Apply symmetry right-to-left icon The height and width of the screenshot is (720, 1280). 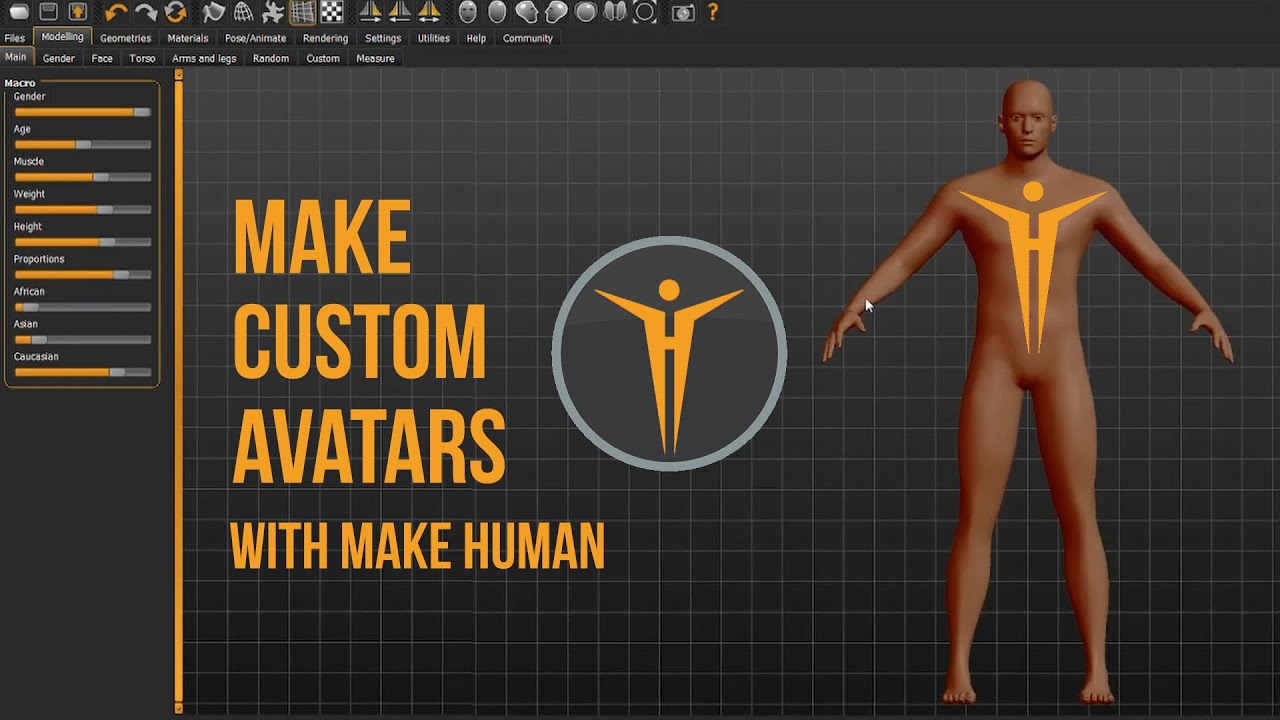(370, 12)
